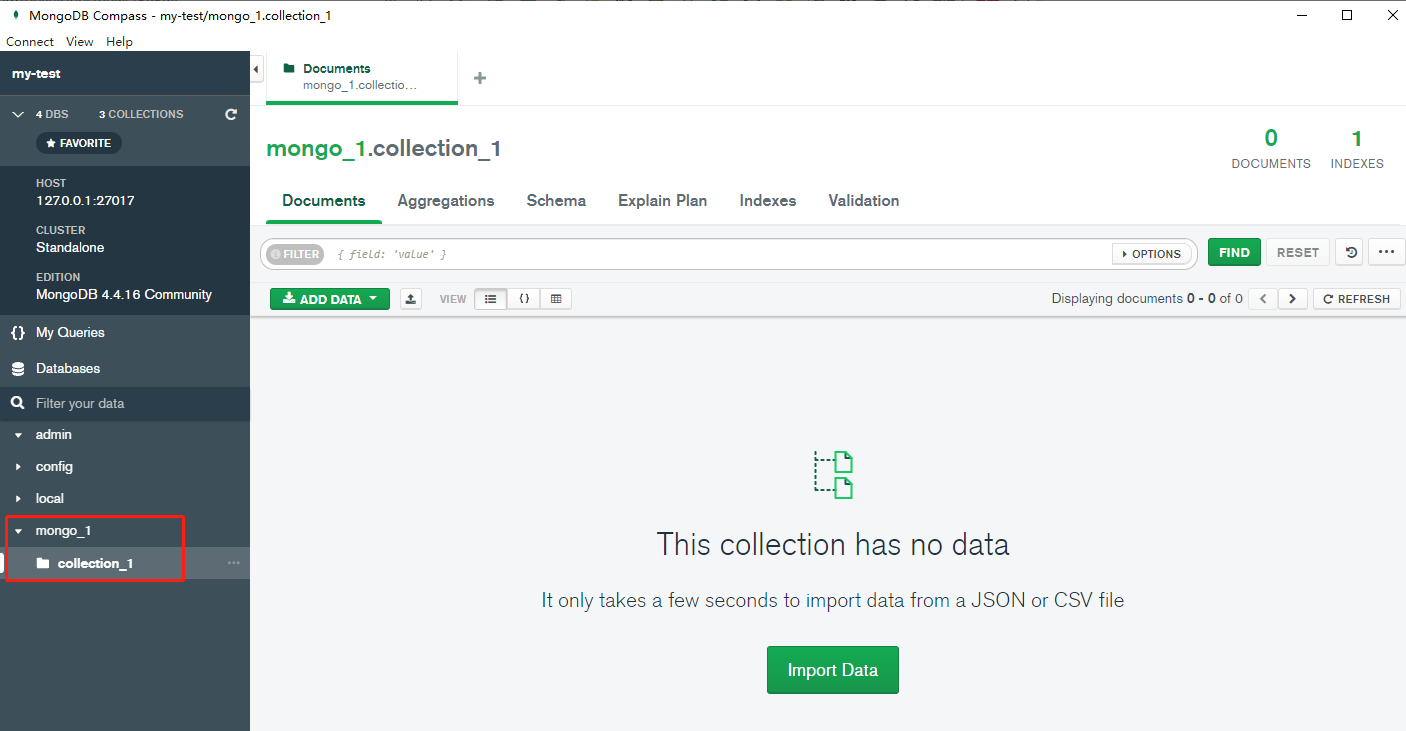
Task: Switch to the Aggregations tab
Action: coord(446,200)
